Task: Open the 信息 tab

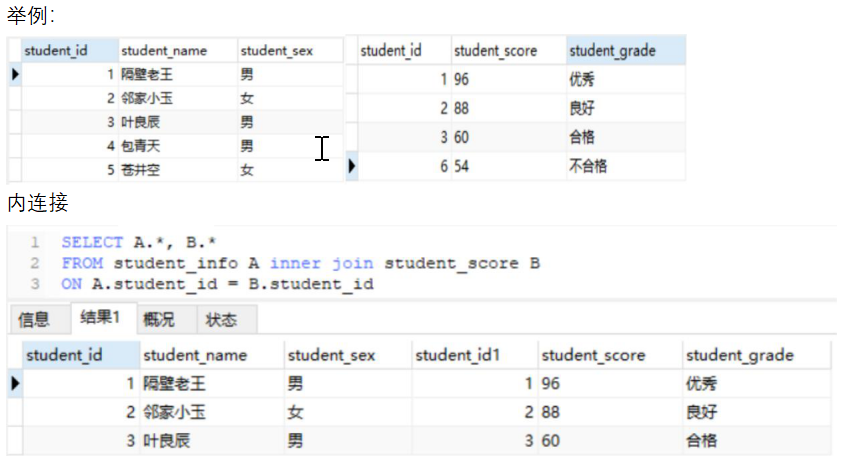Action: tap(34, 319)
